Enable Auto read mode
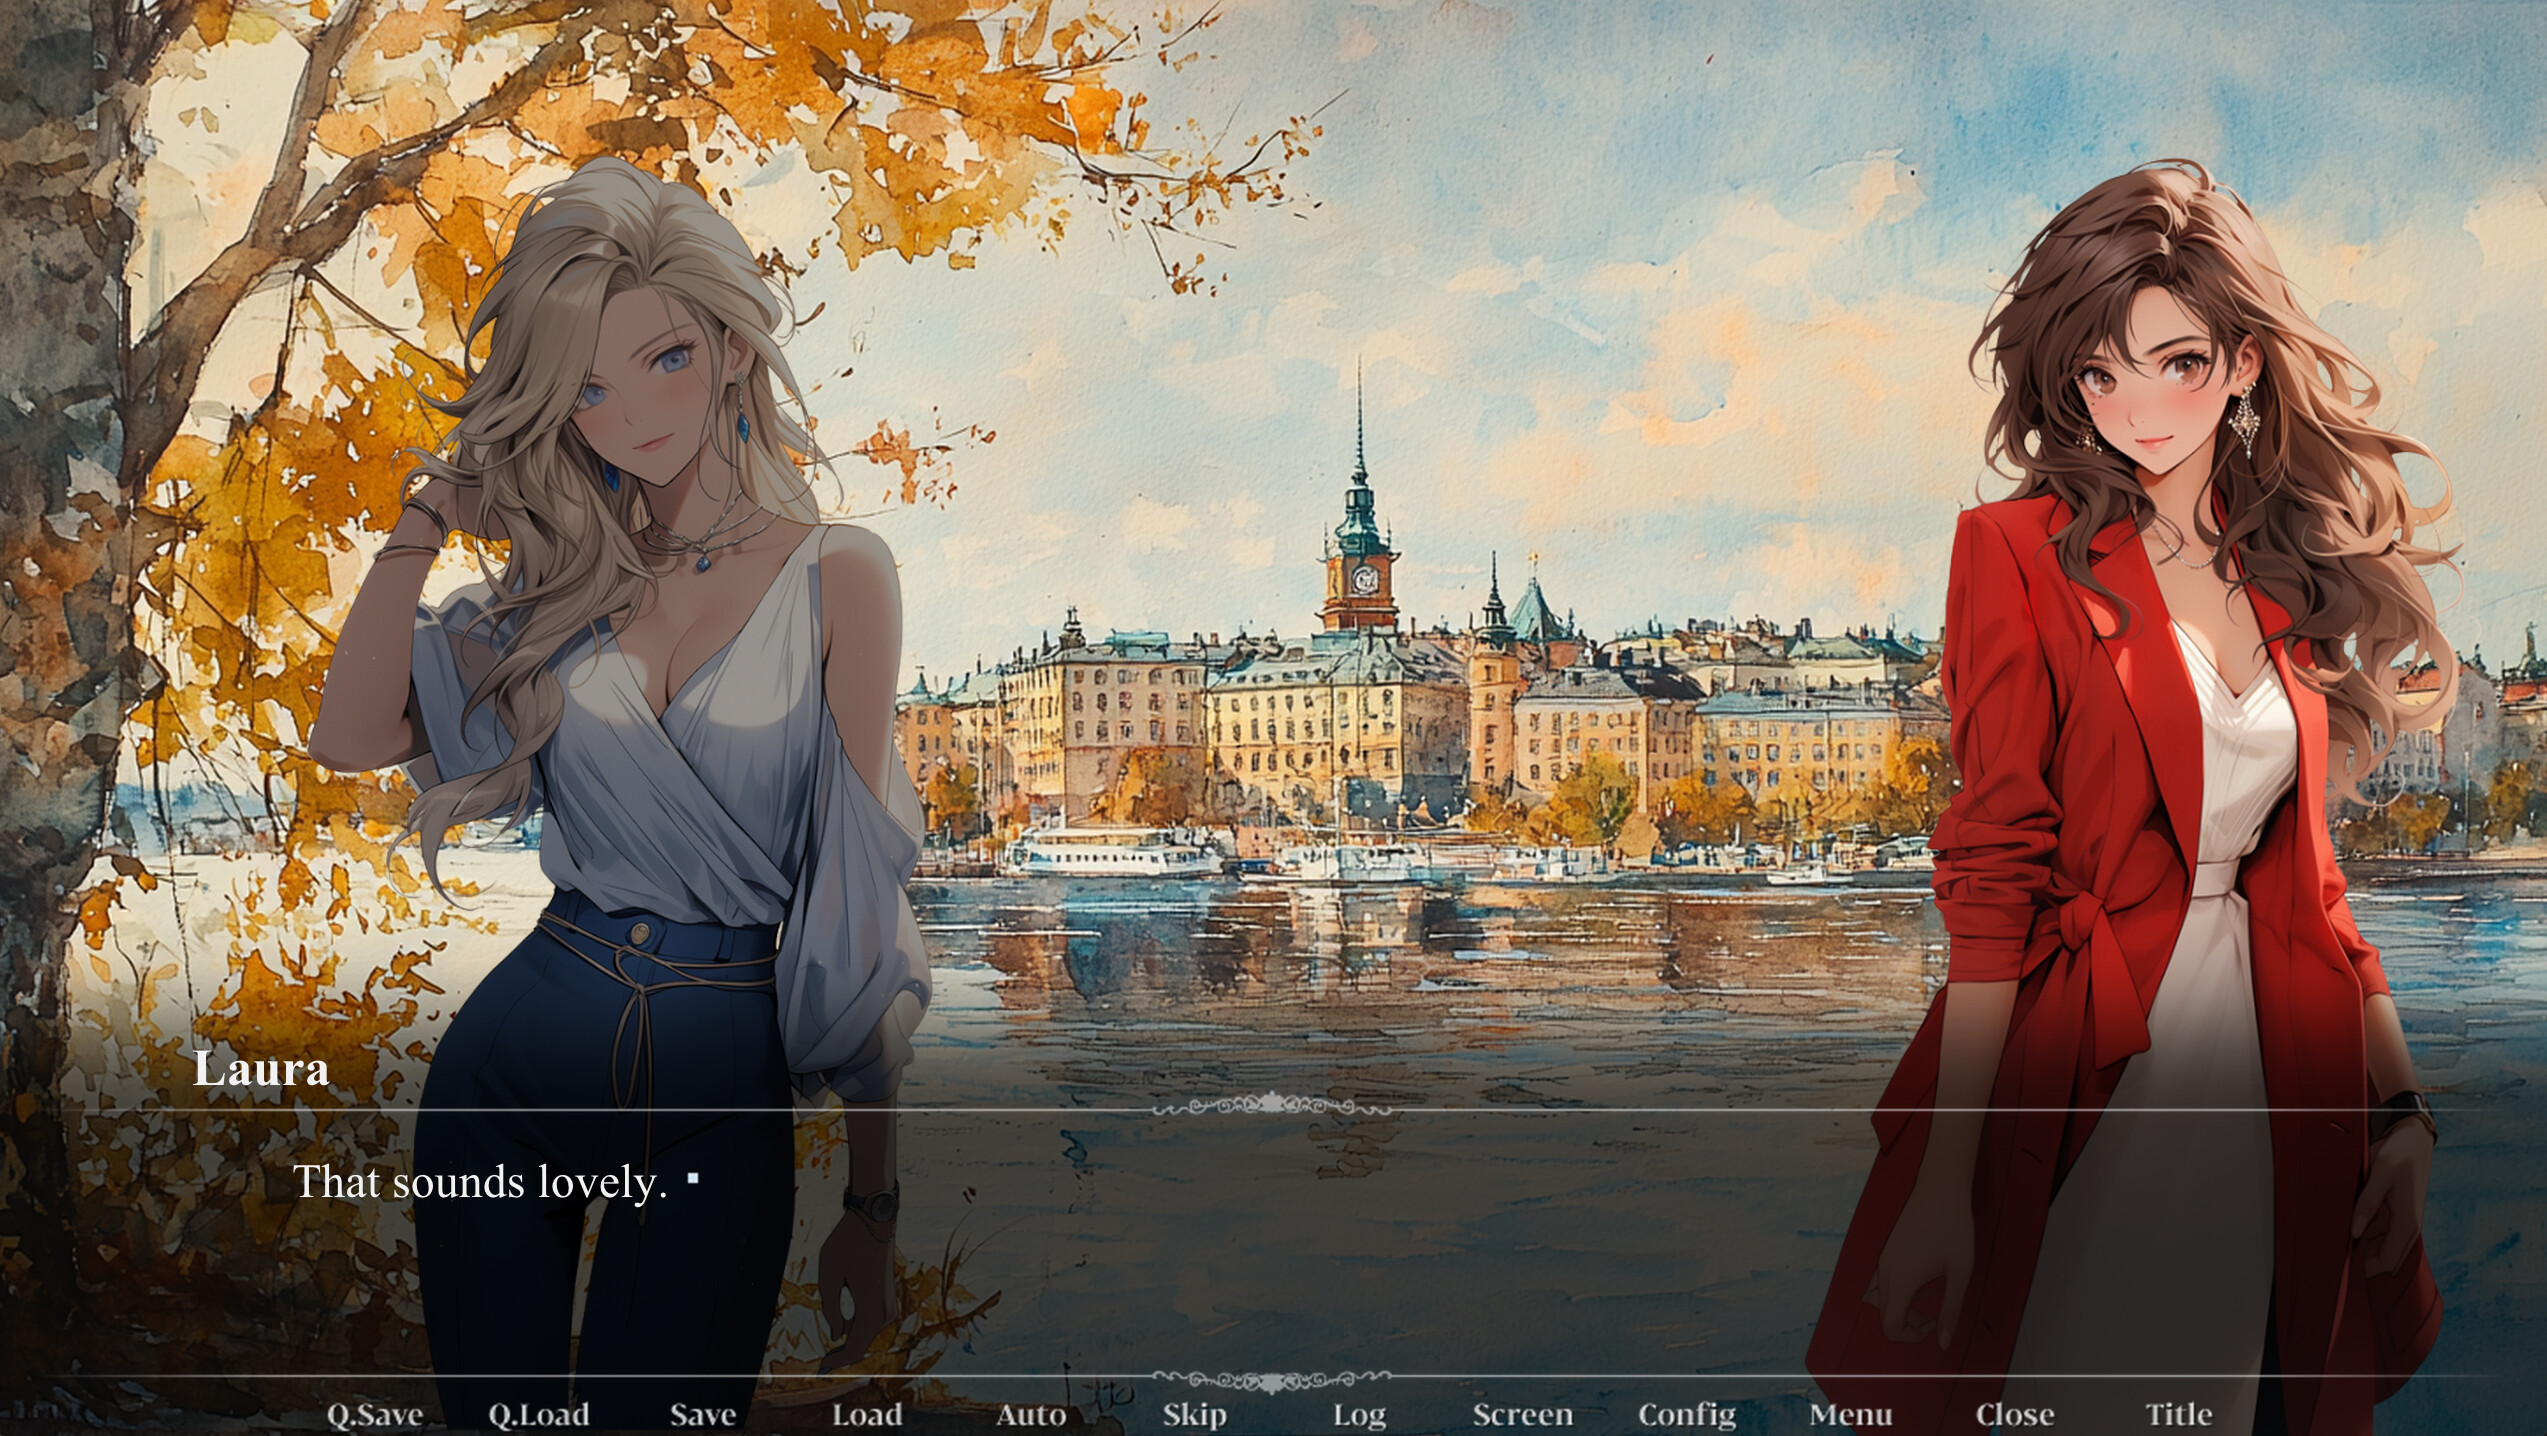 click(x=1032, y=1414)
